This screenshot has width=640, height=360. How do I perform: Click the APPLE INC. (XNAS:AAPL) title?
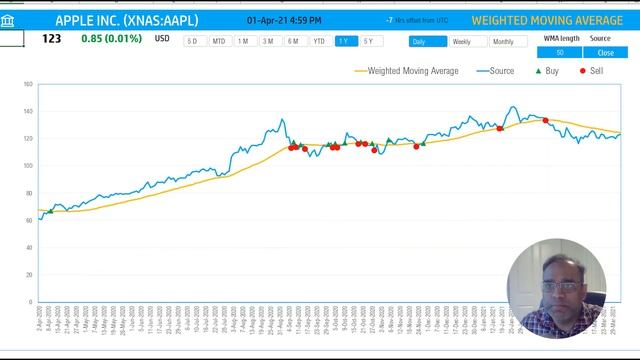point(127,20)
